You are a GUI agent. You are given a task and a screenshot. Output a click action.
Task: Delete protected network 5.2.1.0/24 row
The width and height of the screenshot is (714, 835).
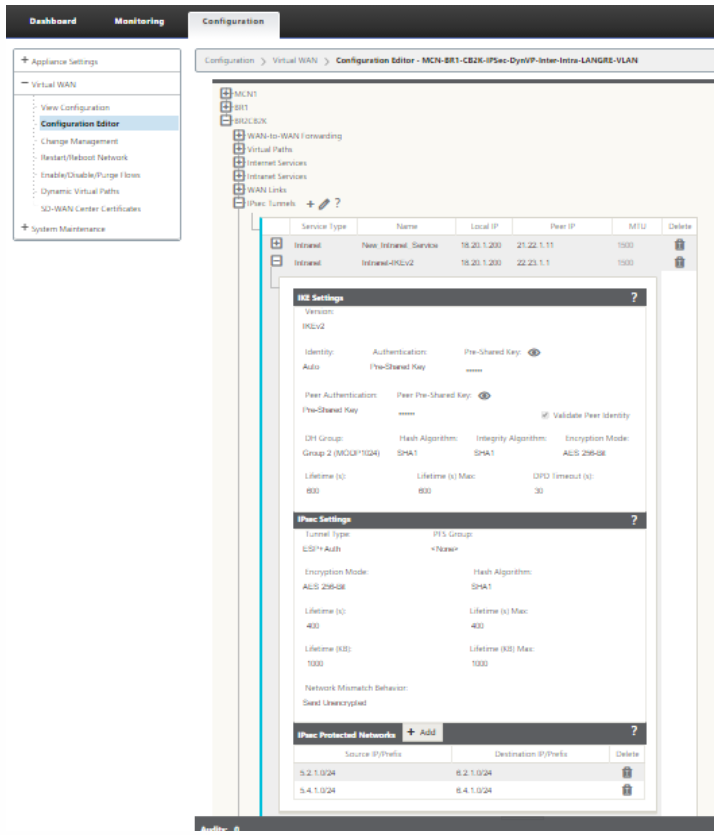coord(627,772)
